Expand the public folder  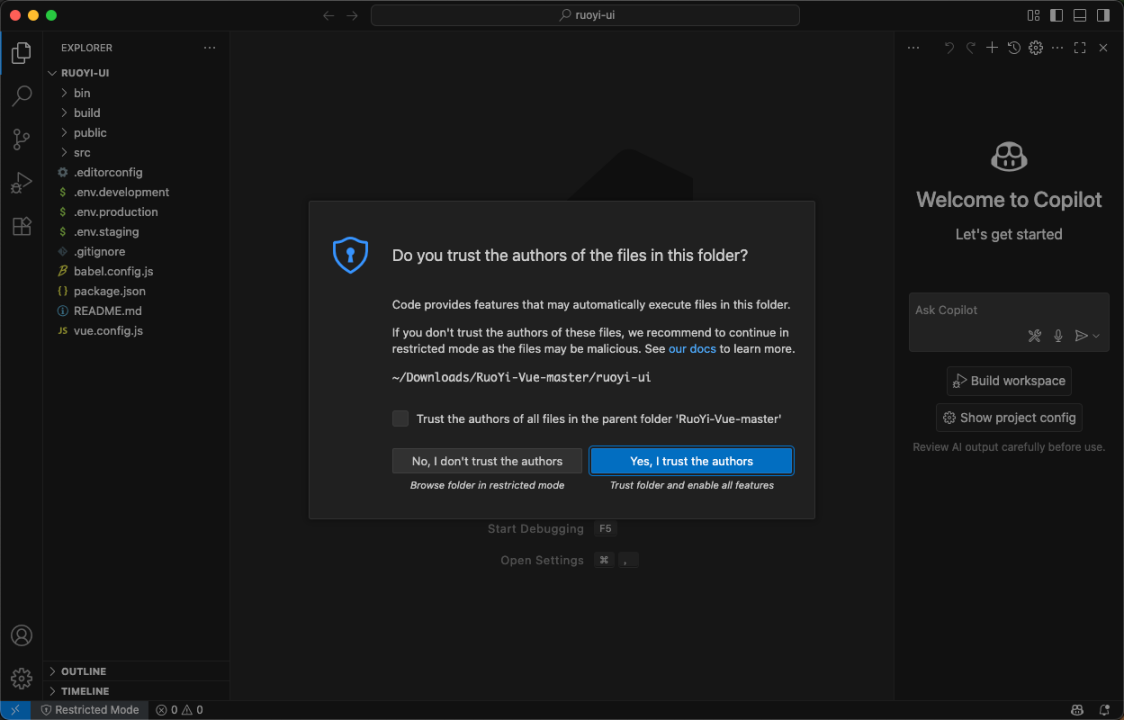click(x=136, y=133)
